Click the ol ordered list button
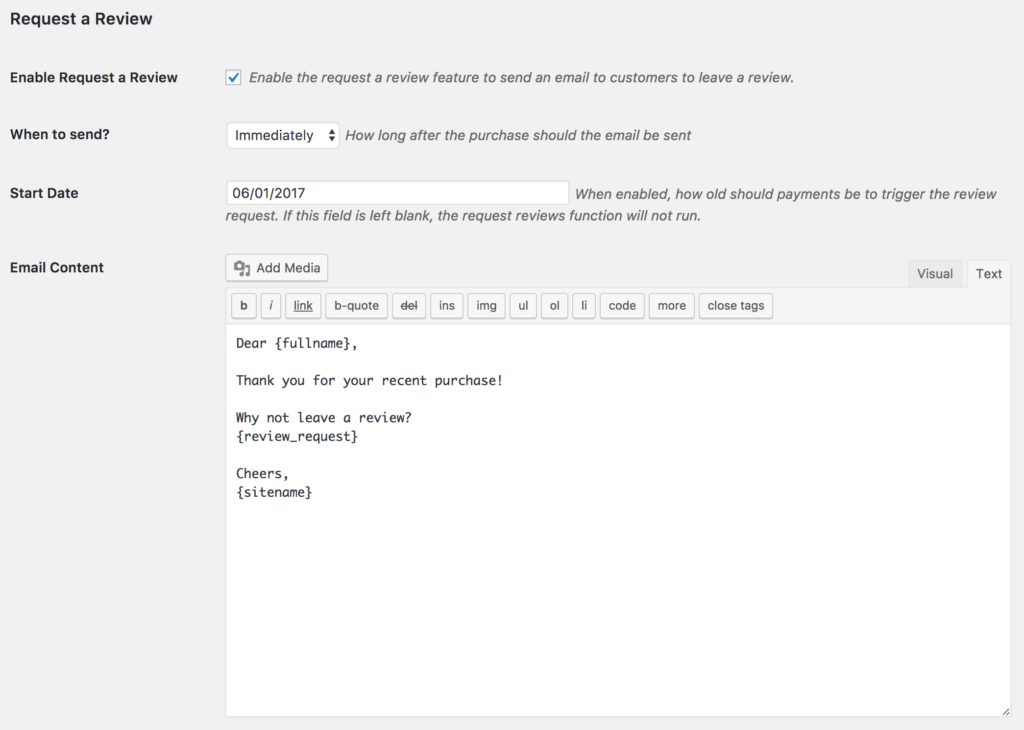 [554, 306]
